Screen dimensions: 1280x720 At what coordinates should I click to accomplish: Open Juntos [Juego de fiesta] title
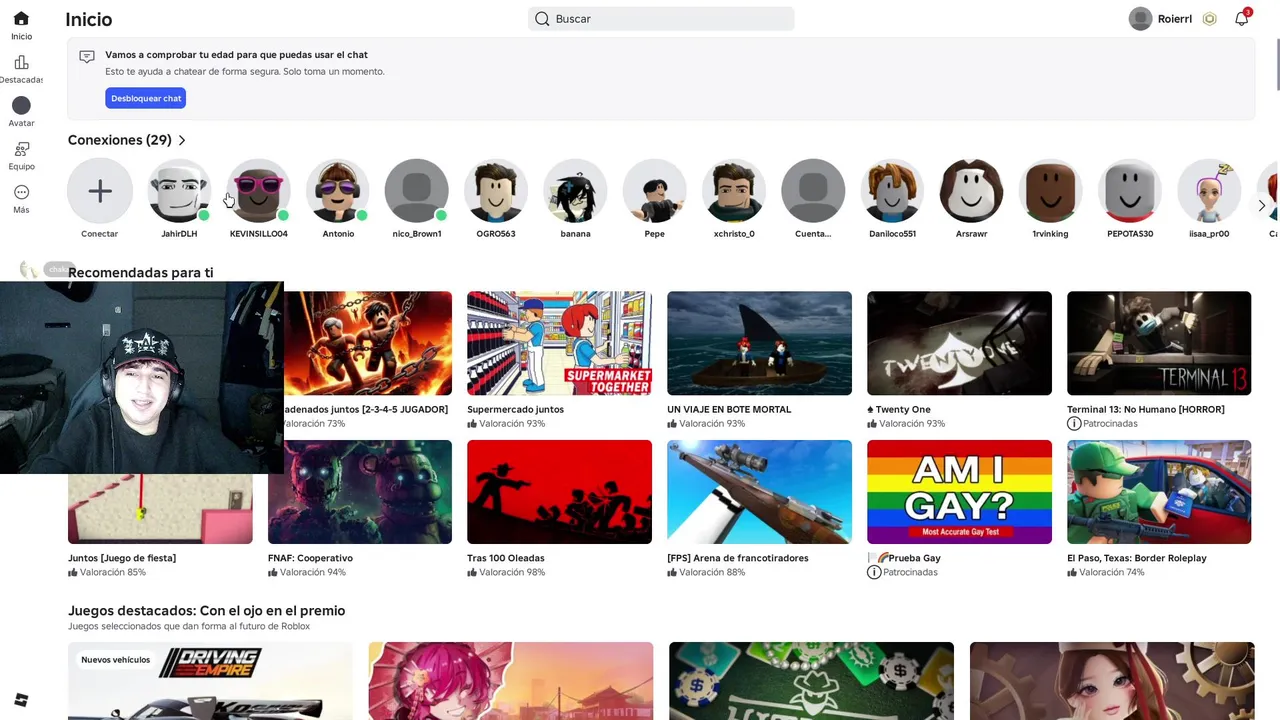(x=122, y=558)
